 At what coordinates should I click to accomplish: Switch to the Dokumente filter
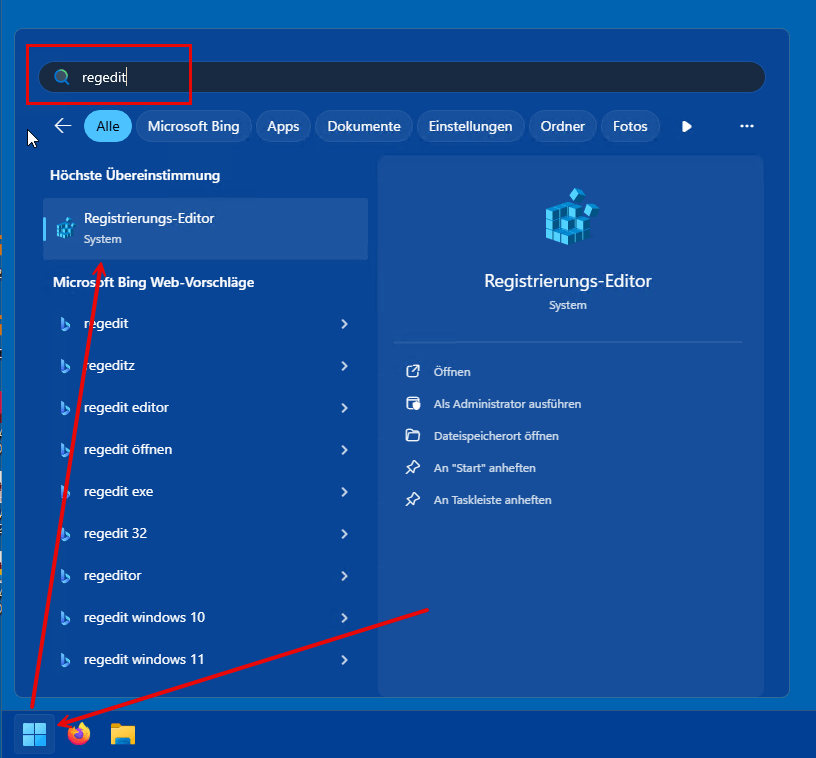point(363,126)
